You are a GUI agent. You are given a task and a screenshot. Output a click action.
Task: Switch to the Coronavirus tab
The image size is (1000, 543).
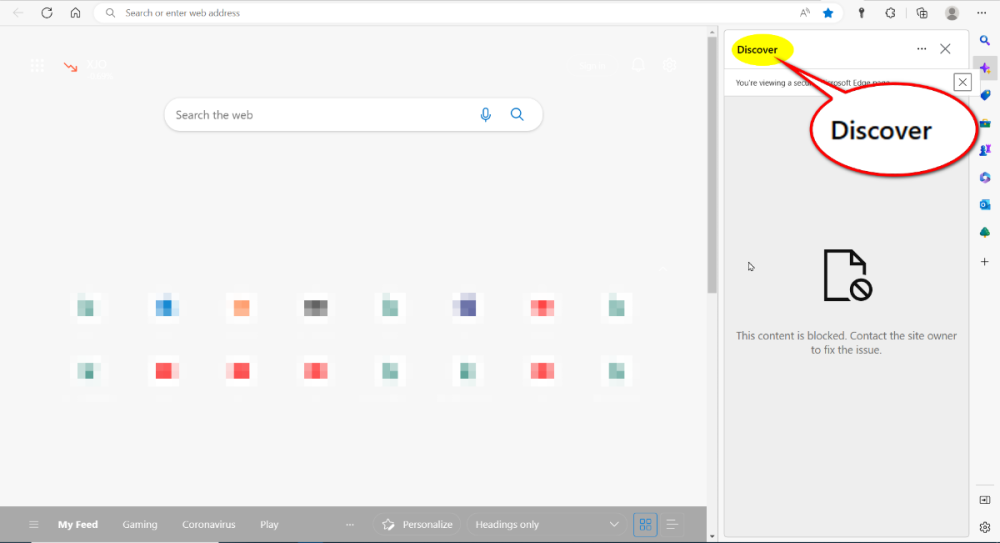[209, 524]
